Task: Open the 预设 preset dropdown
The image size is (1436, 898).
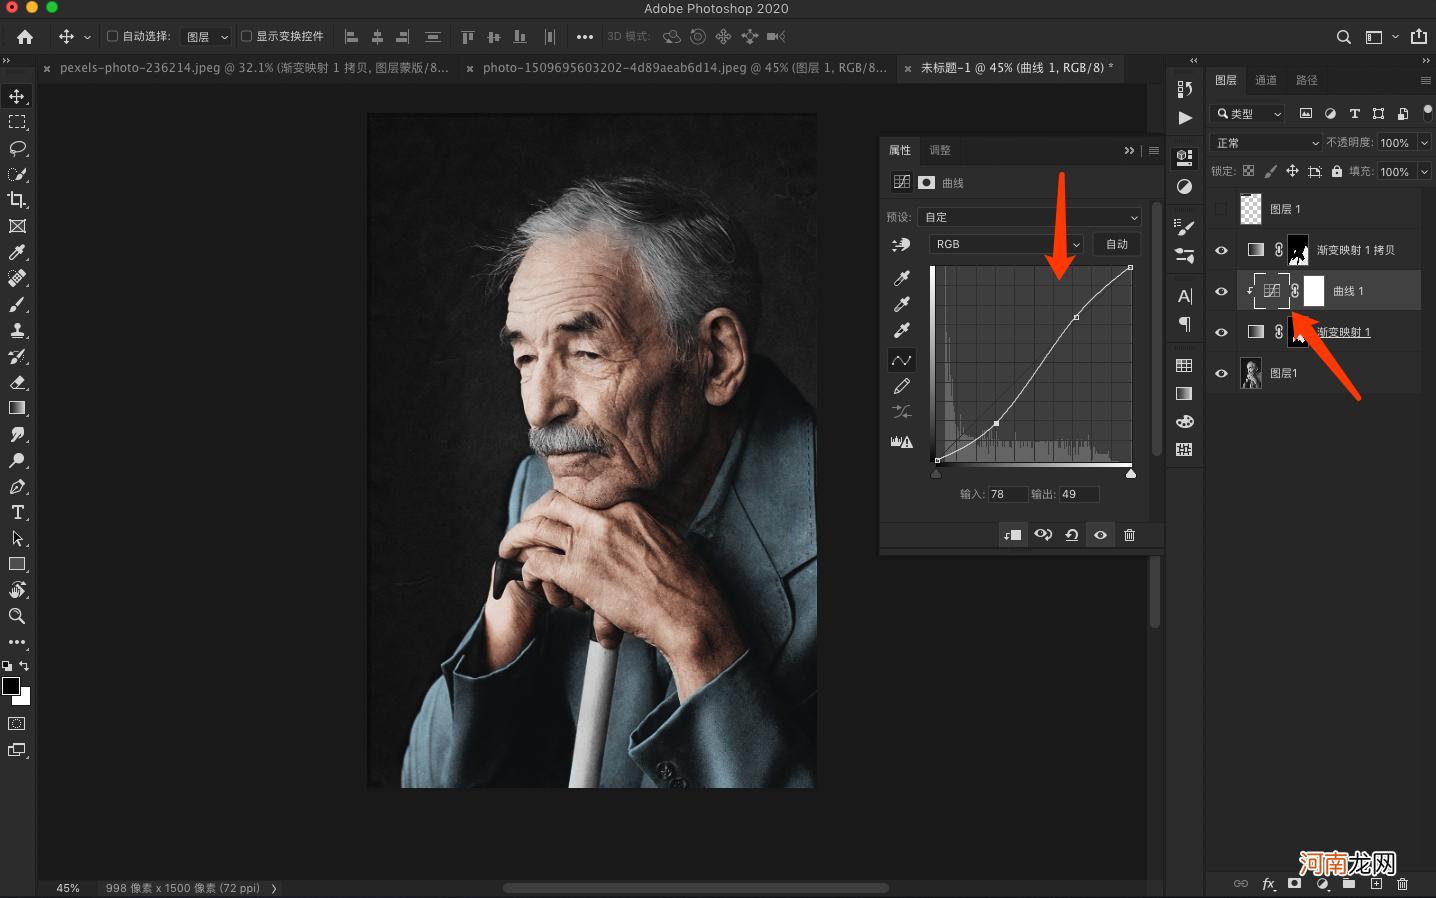Action: 1030,217
